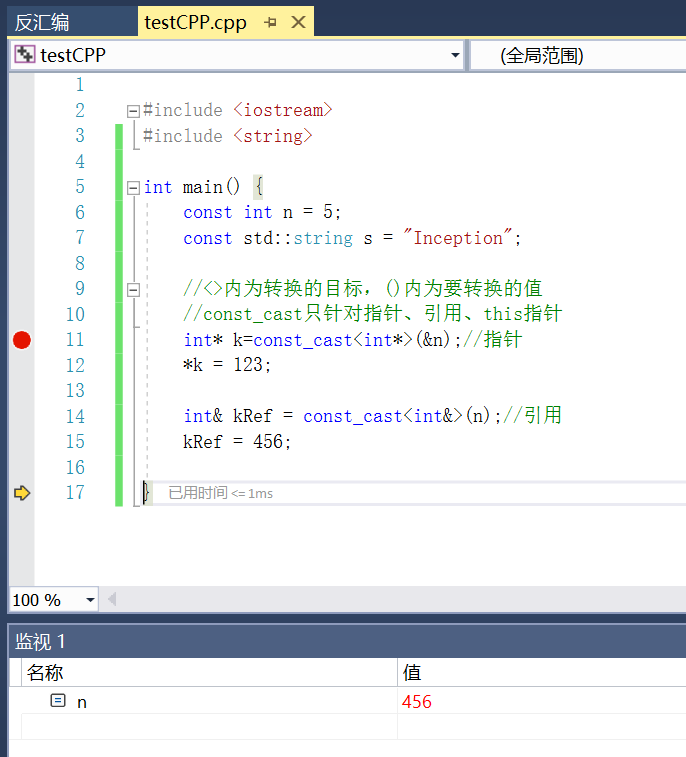This screenshot has width=686, height=757.
Task: Click the 监视 1 panel title
Action: 40,642
